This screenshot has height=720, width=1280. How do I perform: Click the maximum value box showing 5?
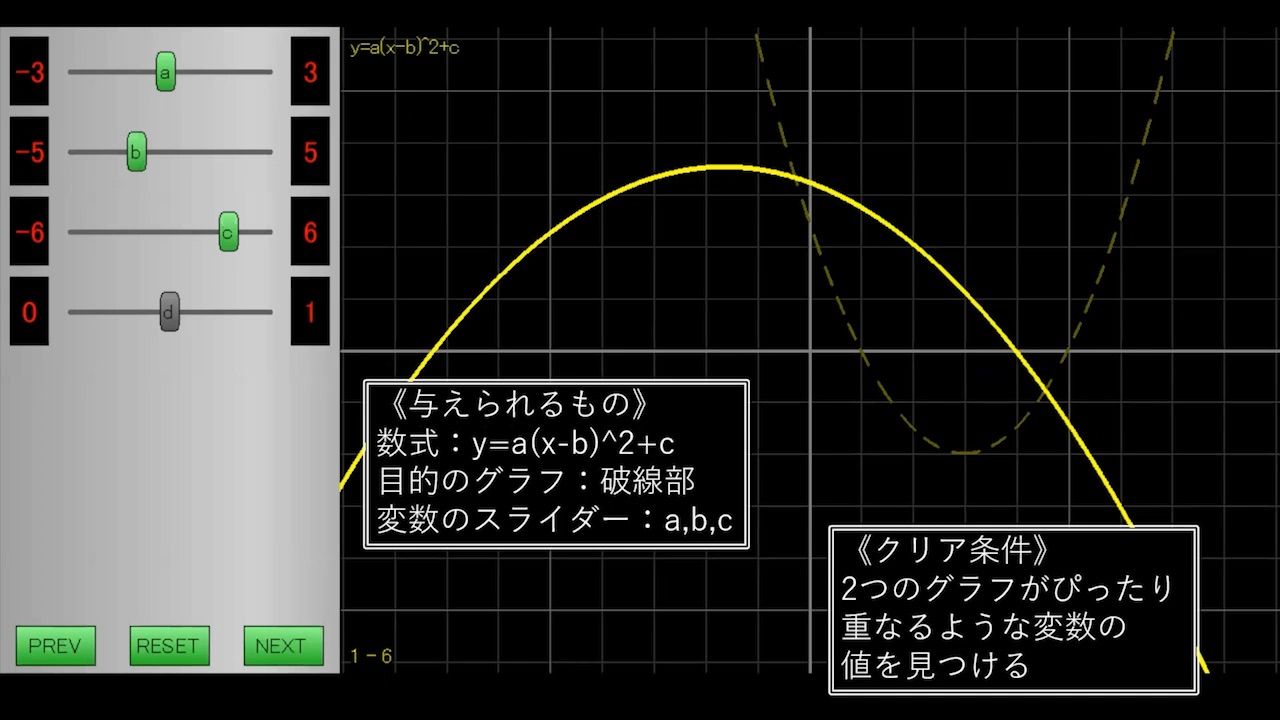pyautogui.click(x=310, y=152)
